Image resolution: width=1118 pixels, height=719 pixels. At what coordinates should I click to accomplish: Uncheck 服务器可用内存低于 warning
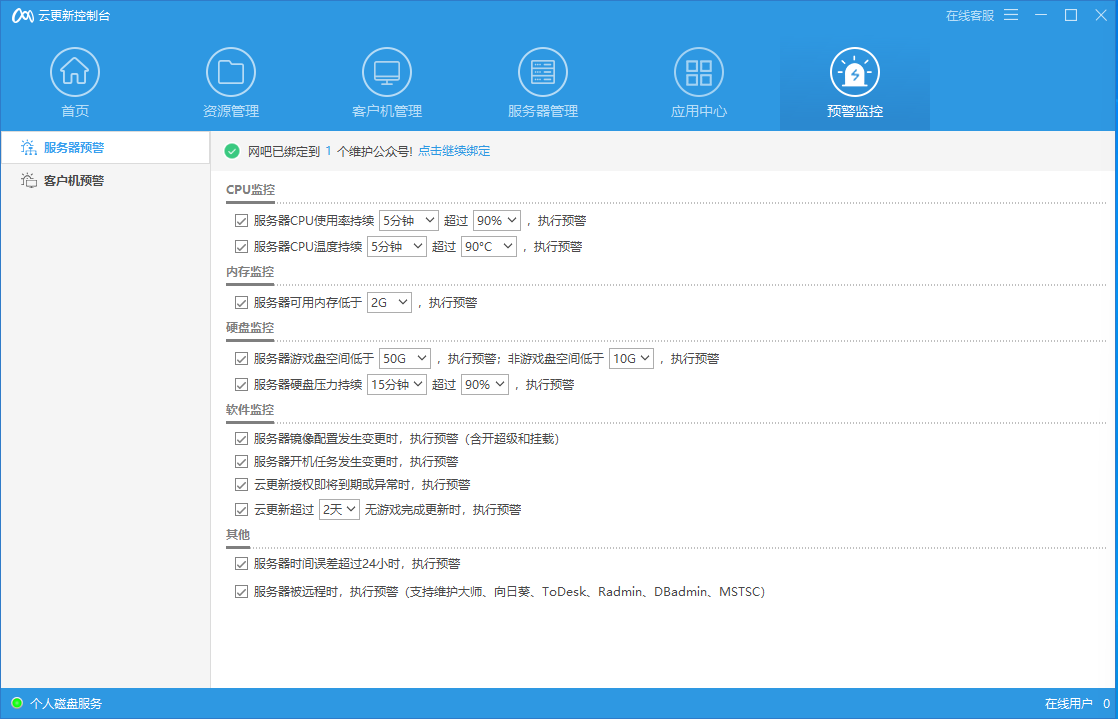tap(241, 301)
